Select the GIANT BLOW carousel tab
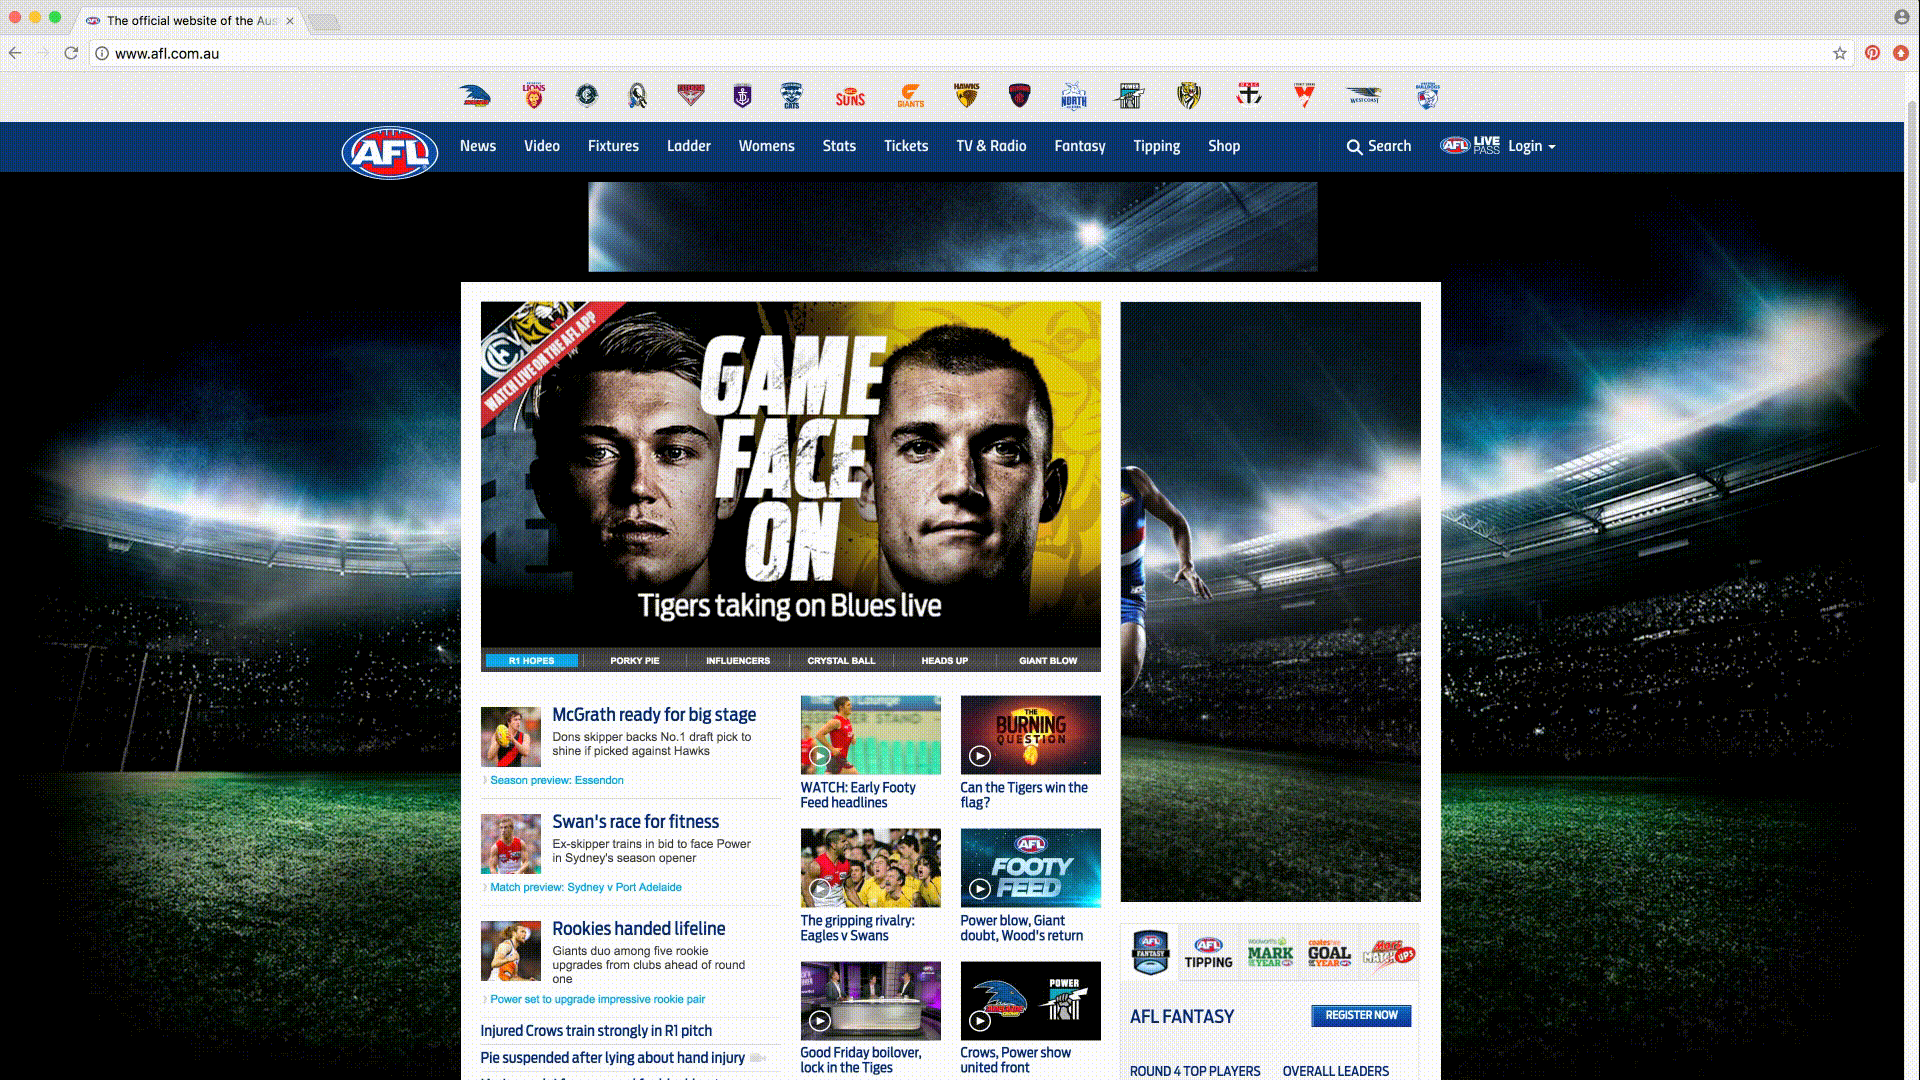This screenshot has width=1920, height=1080. [x=1048, y=661]
